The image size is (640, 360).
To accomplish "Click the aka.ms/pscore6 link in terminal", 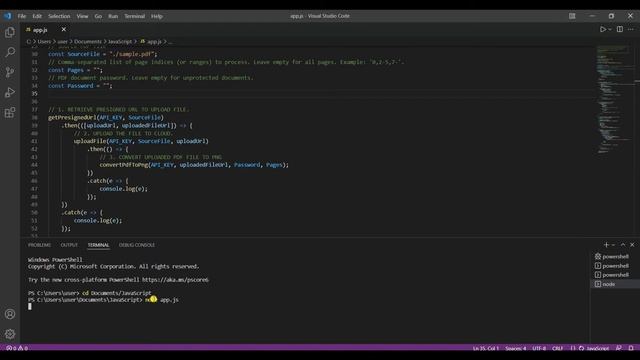I will [175, 280].
